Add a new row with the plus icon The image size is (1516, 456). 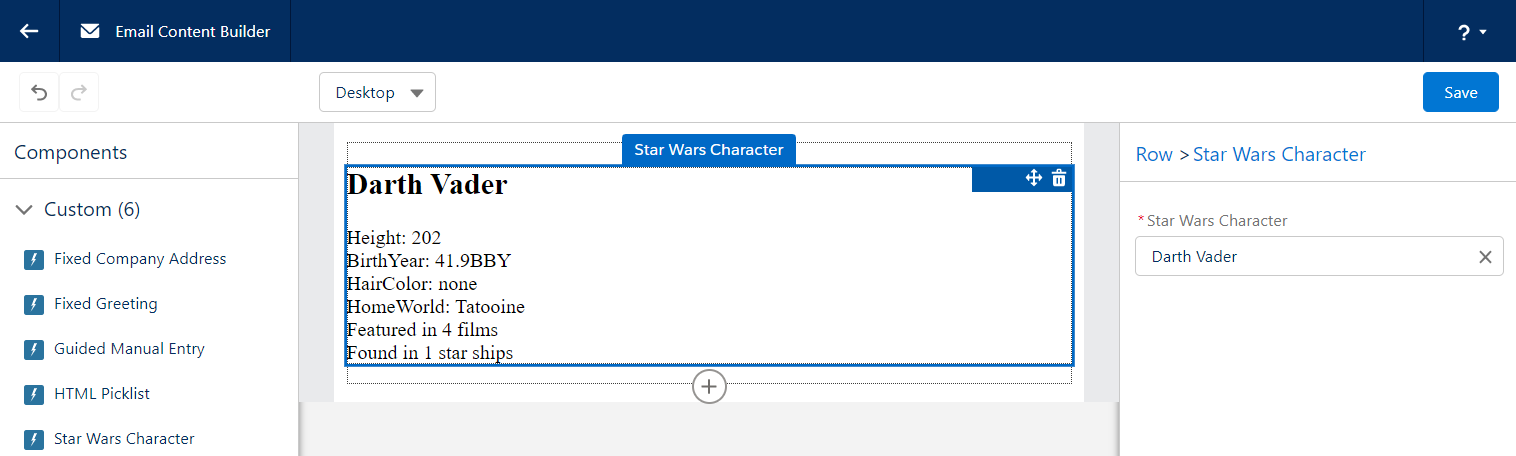709,386
